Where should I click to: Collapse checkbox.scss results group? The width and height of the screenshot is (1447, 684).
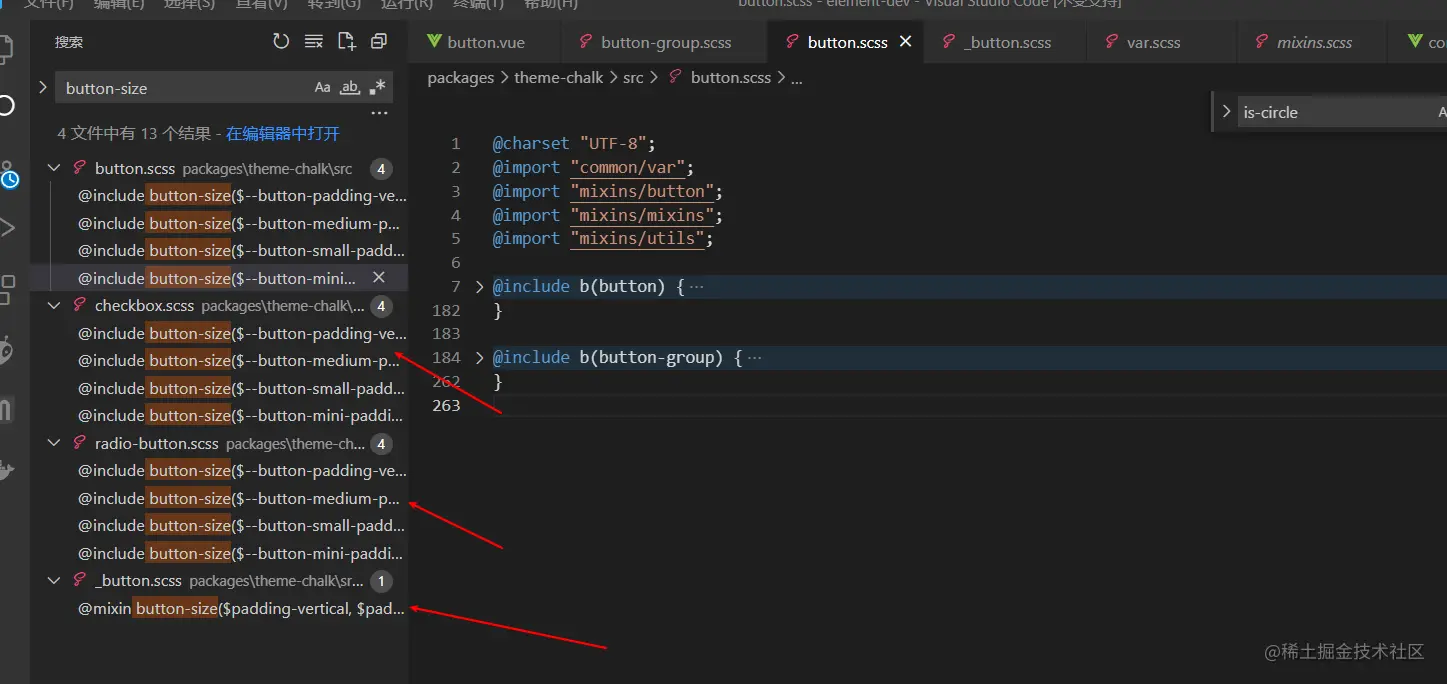point(54,305)
